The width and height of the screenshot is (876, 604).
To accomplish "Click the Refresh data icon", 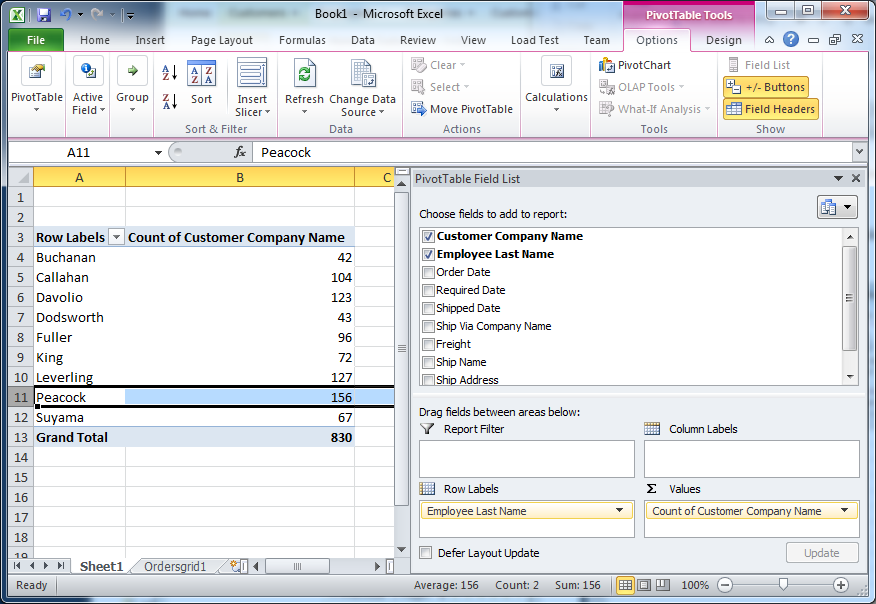I will (x=304, y=74).
